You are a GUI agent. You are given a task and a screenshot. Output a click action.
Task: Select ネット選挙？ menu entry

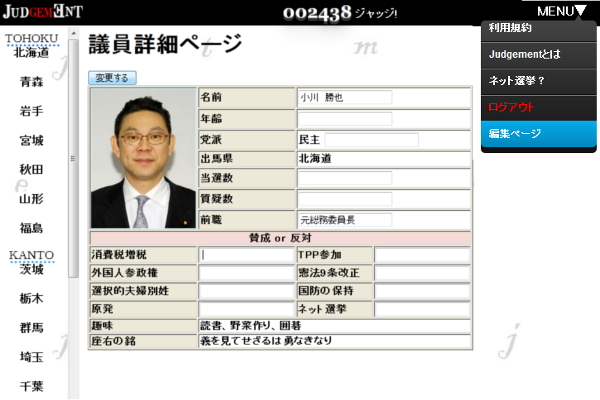tap(538, 81)
